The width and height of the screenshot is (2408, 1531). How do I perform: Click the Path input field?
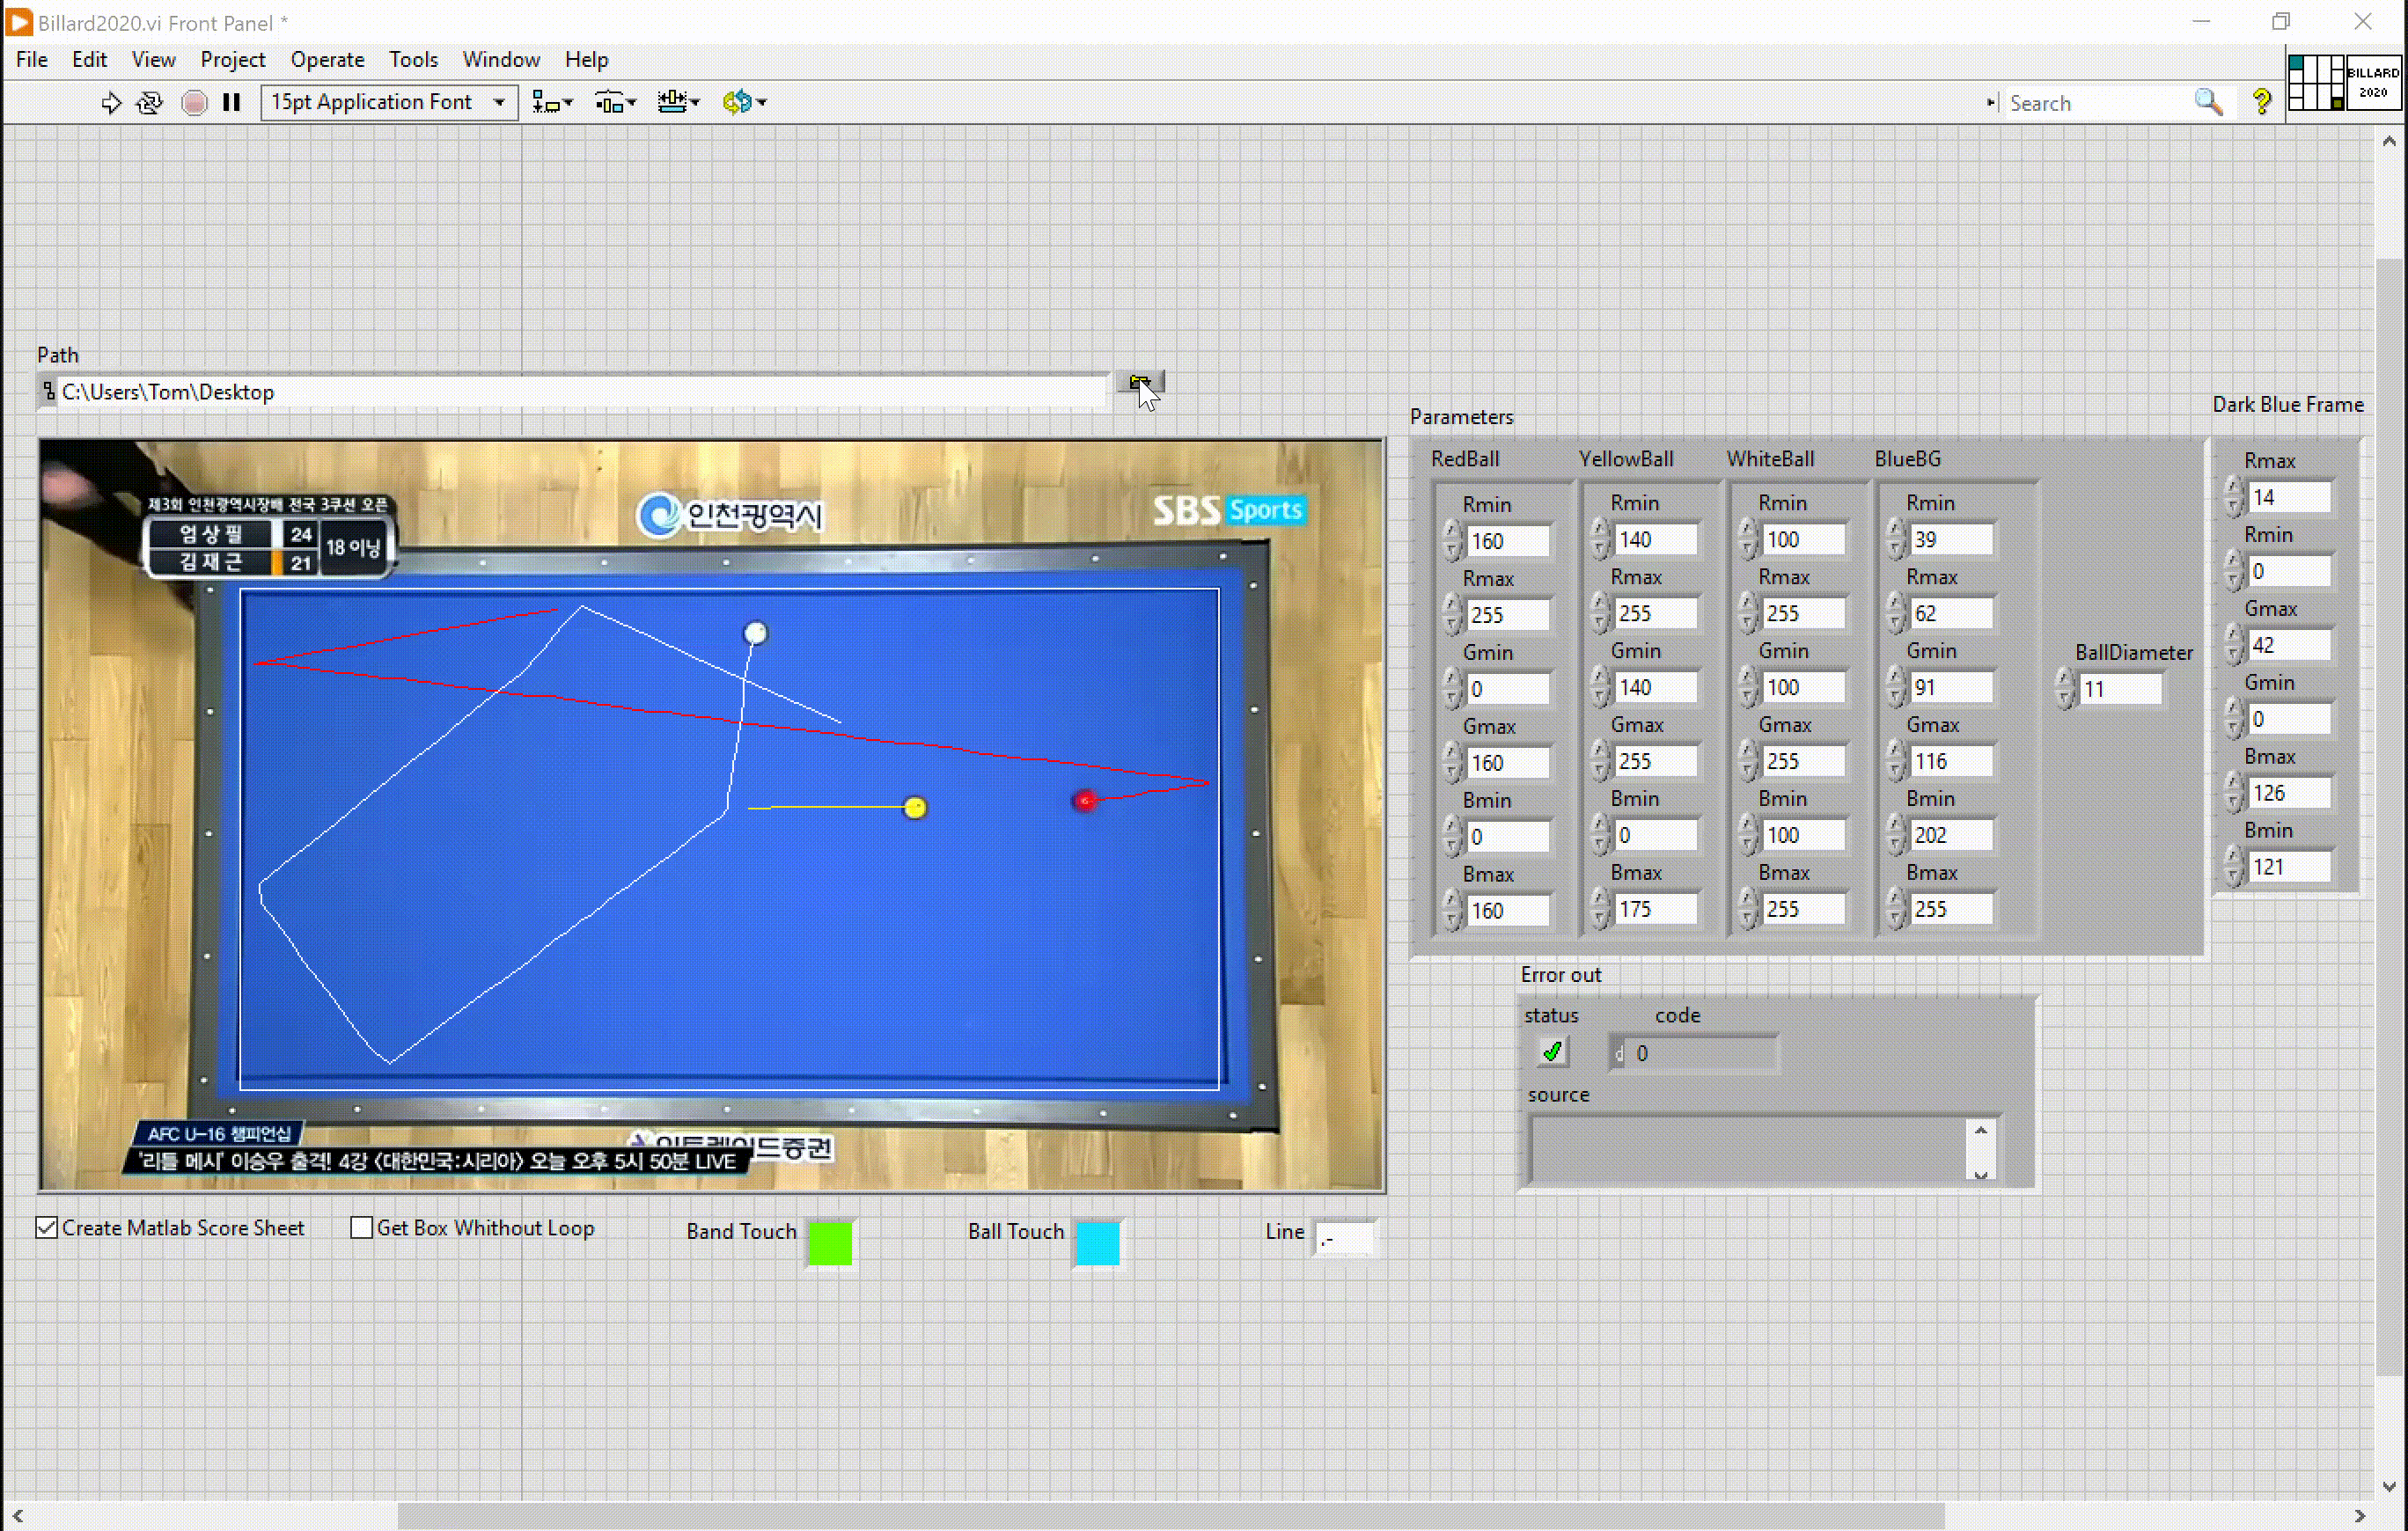point(584,392)
